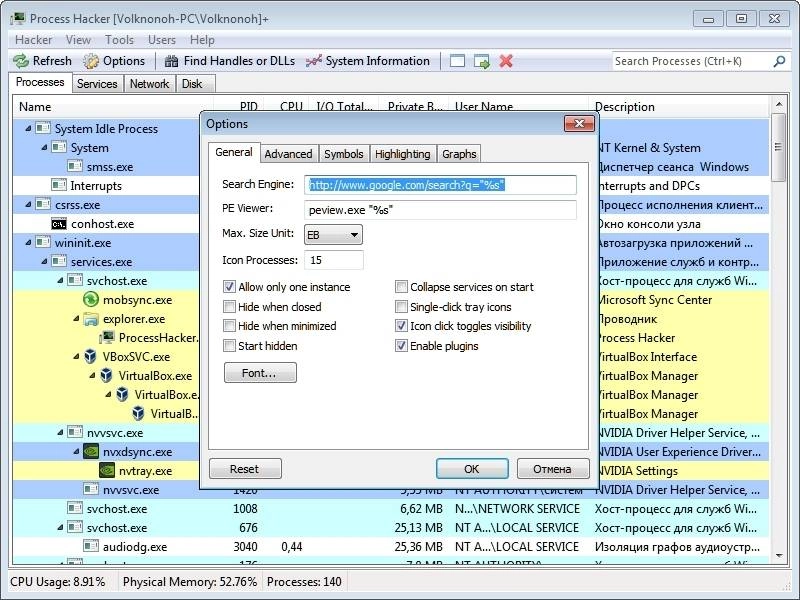Select the ProcessHacker.exe process icon
The height and width of the screenshot is (600, 800).
[107, 338]
